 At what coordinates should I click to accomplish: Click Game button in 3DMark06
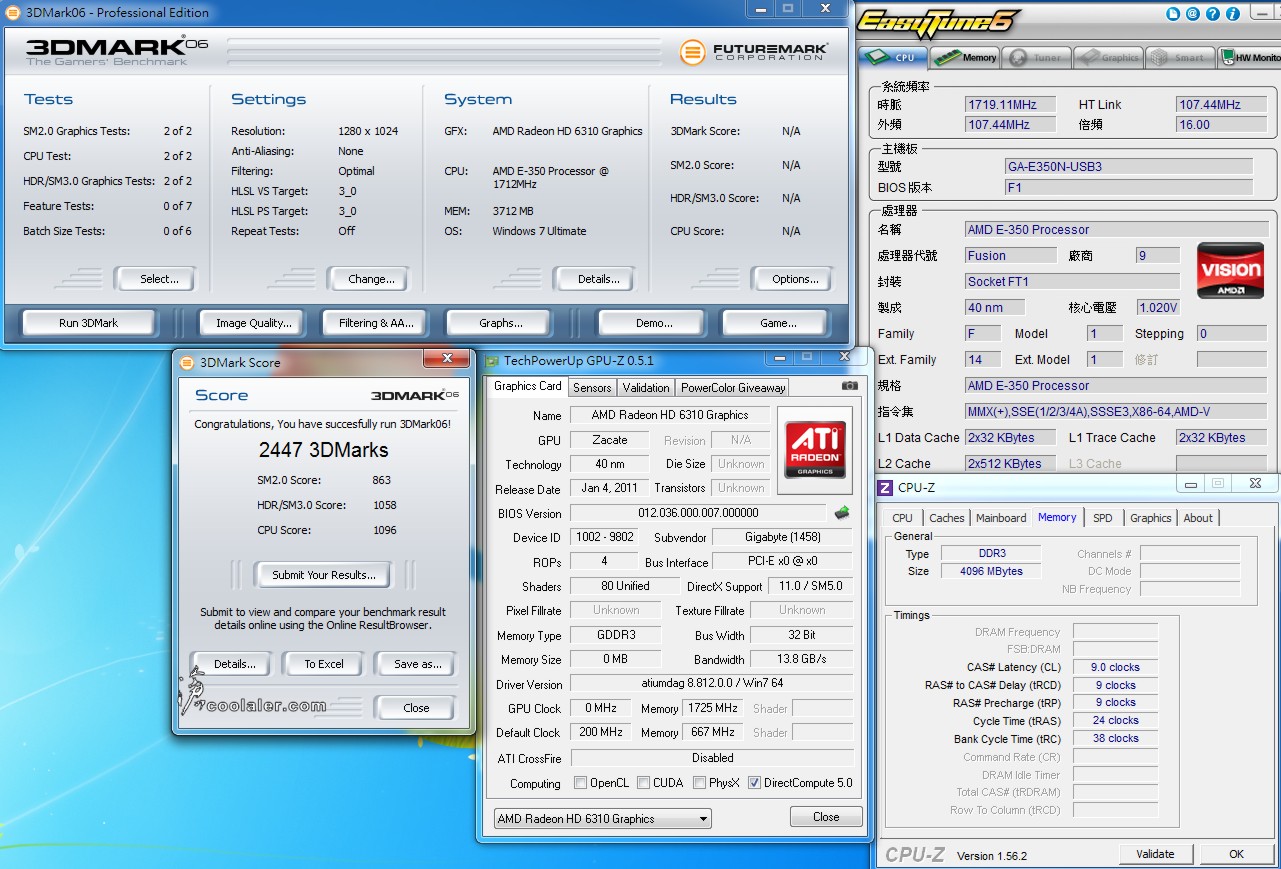[x=778, y=323]
